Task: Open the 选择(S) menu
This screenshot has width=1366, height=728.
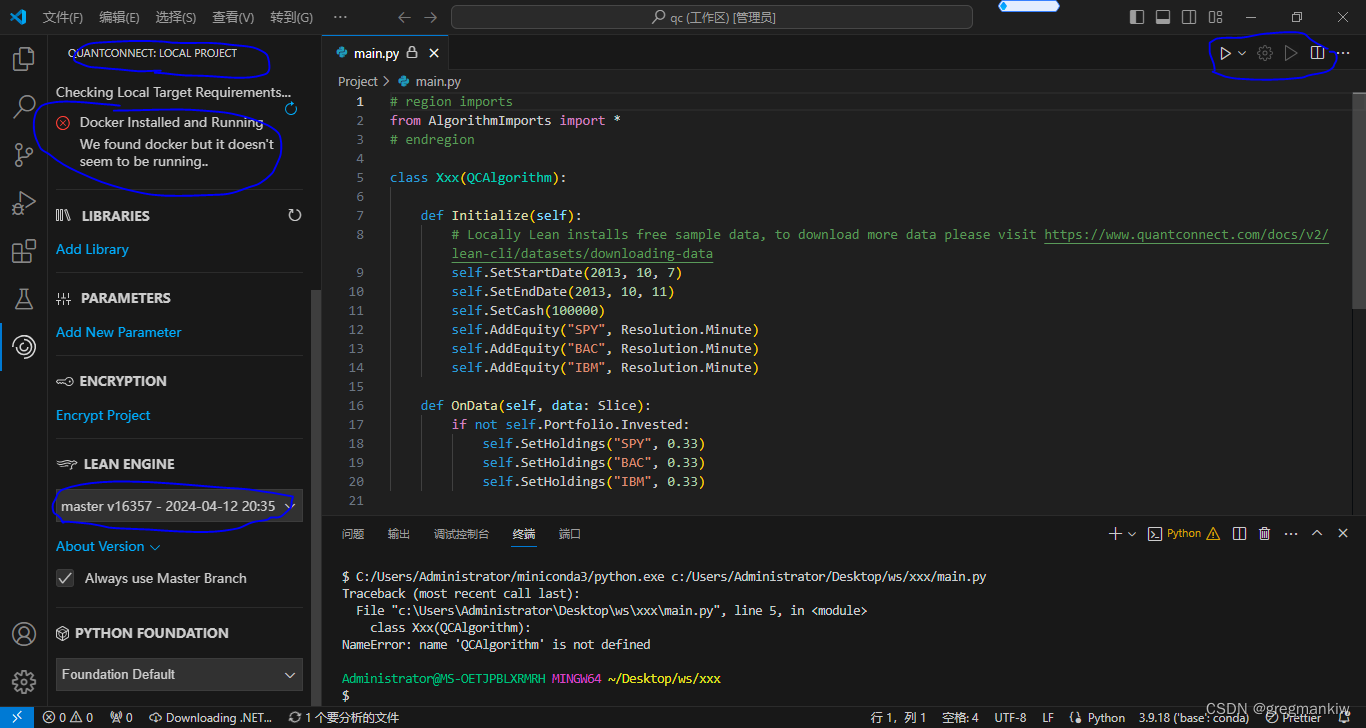Action: pos(176,17)
